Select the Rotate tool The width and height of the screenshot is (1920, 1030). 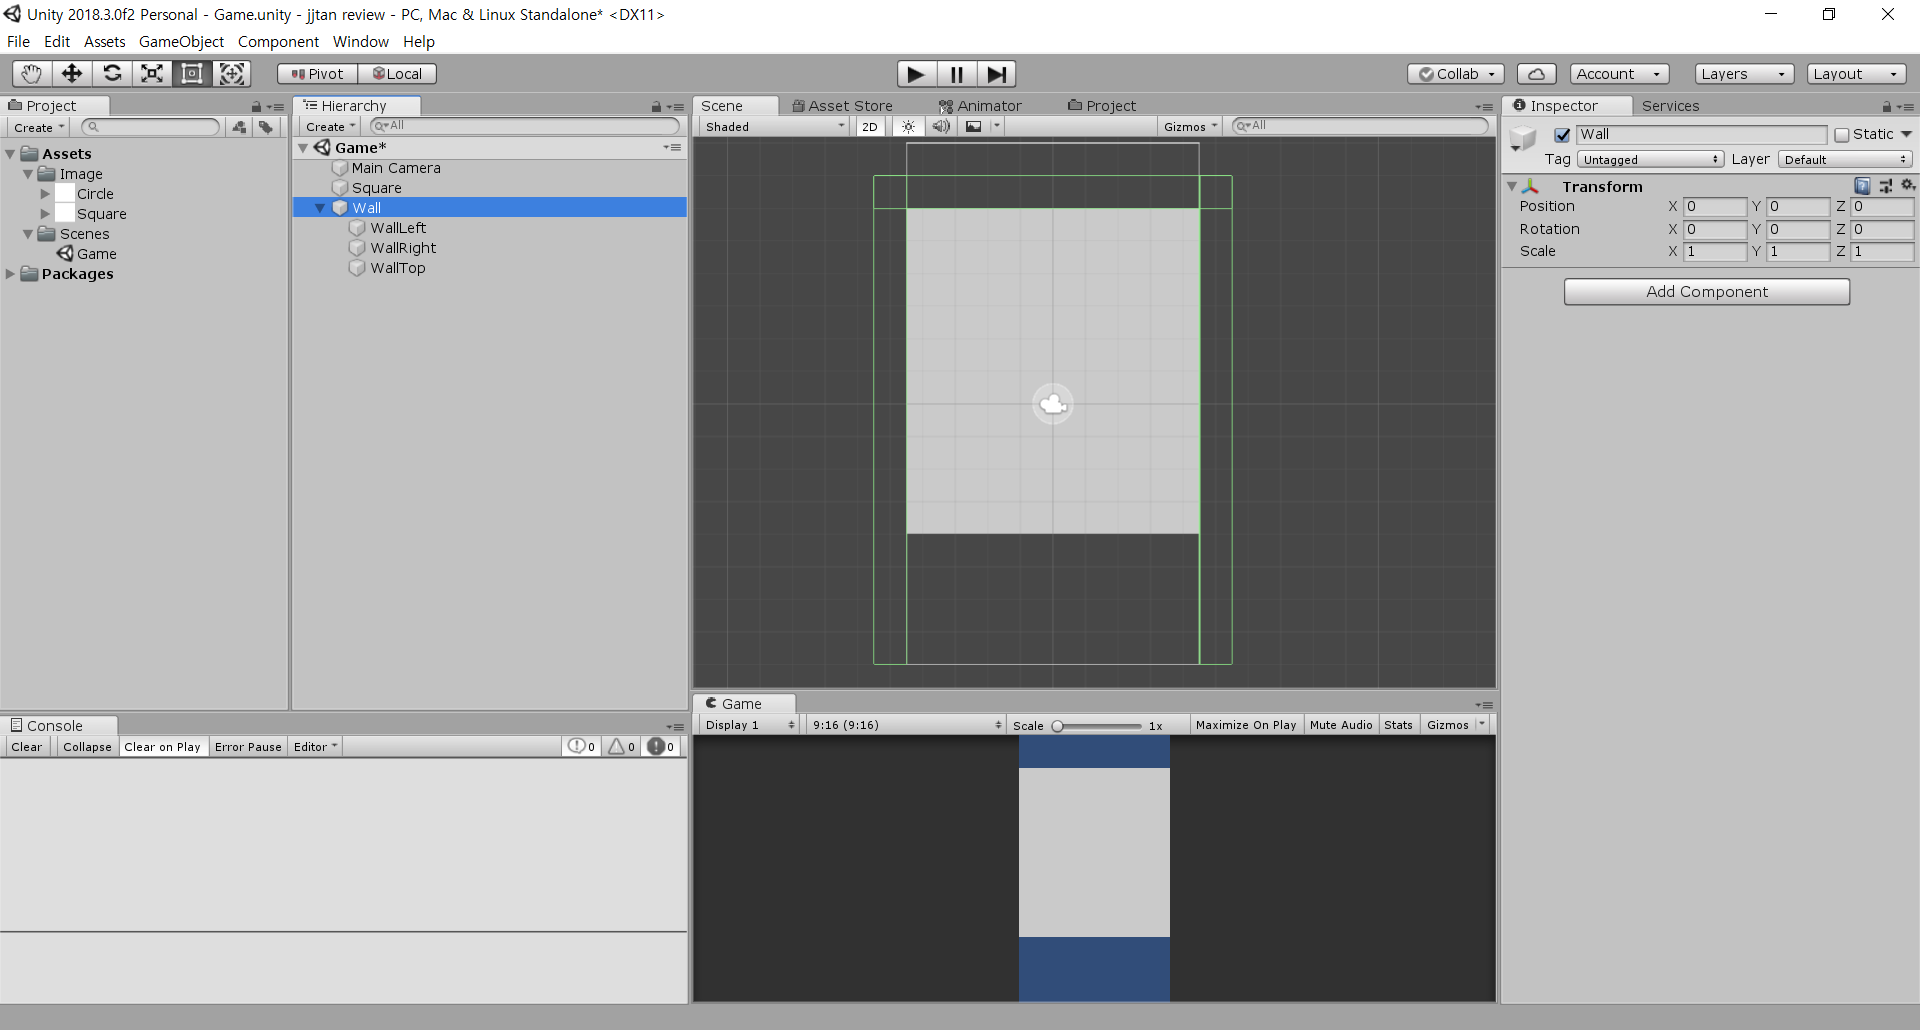point(112,73)
